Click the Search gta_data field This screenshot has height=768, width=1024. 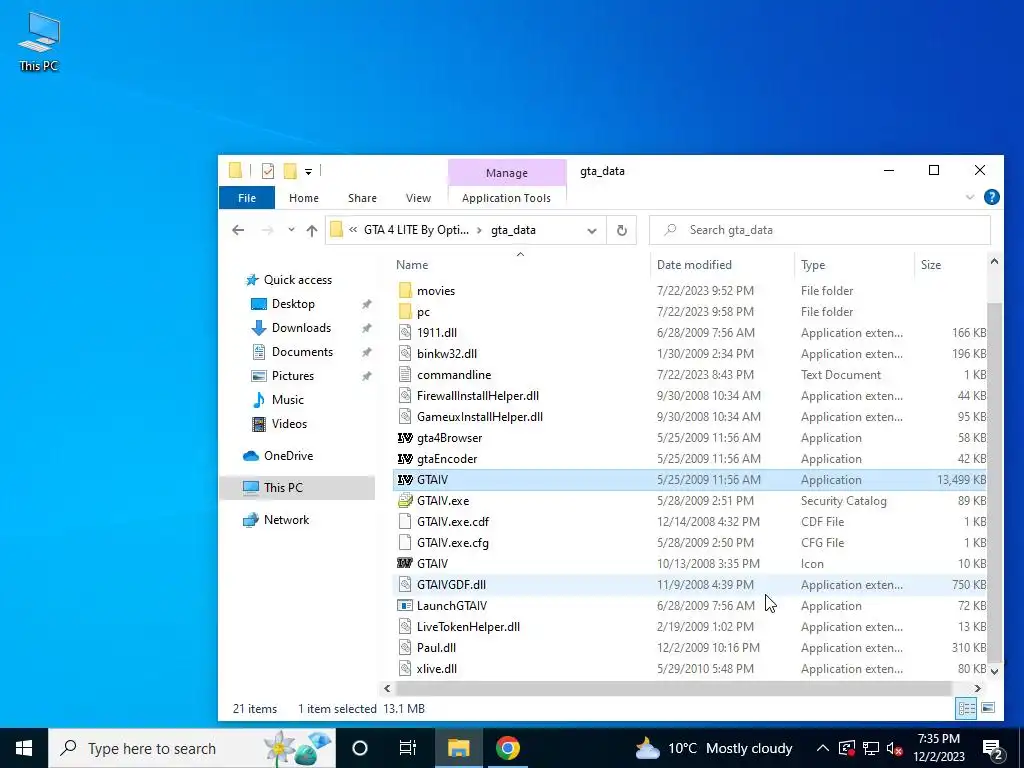(x=820, y=230)
